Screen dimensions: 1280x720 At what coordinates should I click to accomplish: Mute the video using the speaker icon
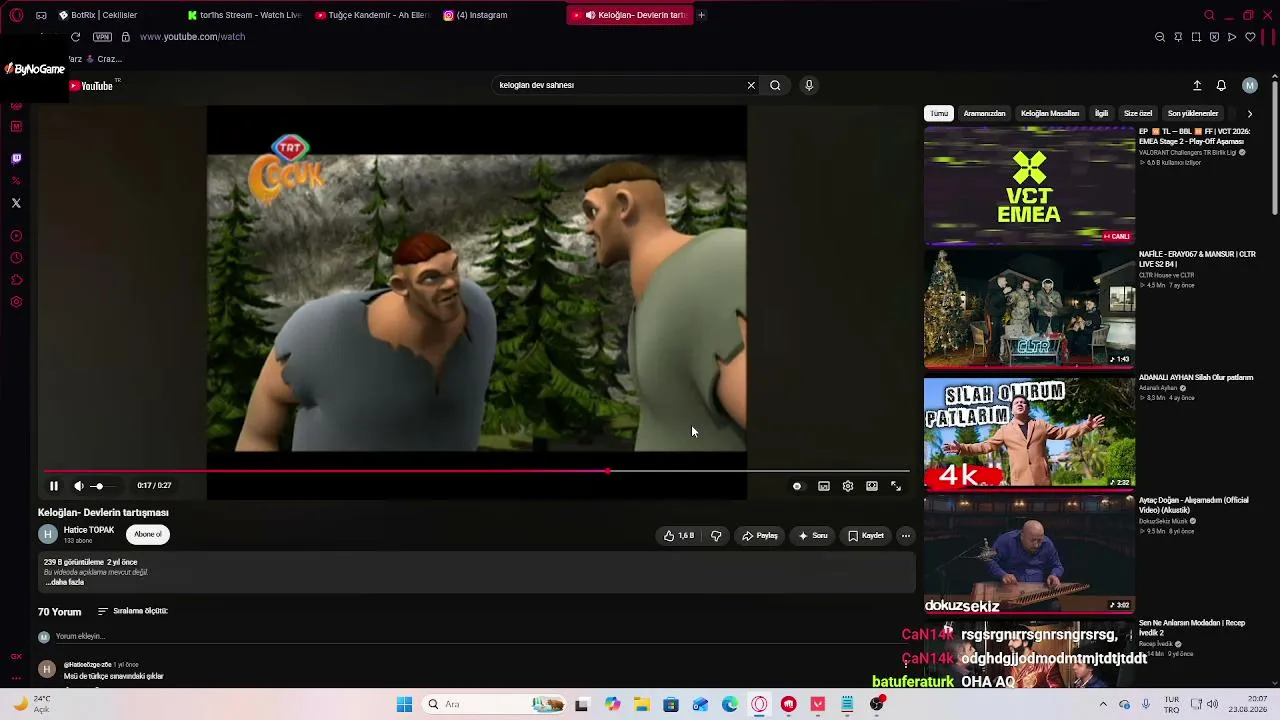79,486
